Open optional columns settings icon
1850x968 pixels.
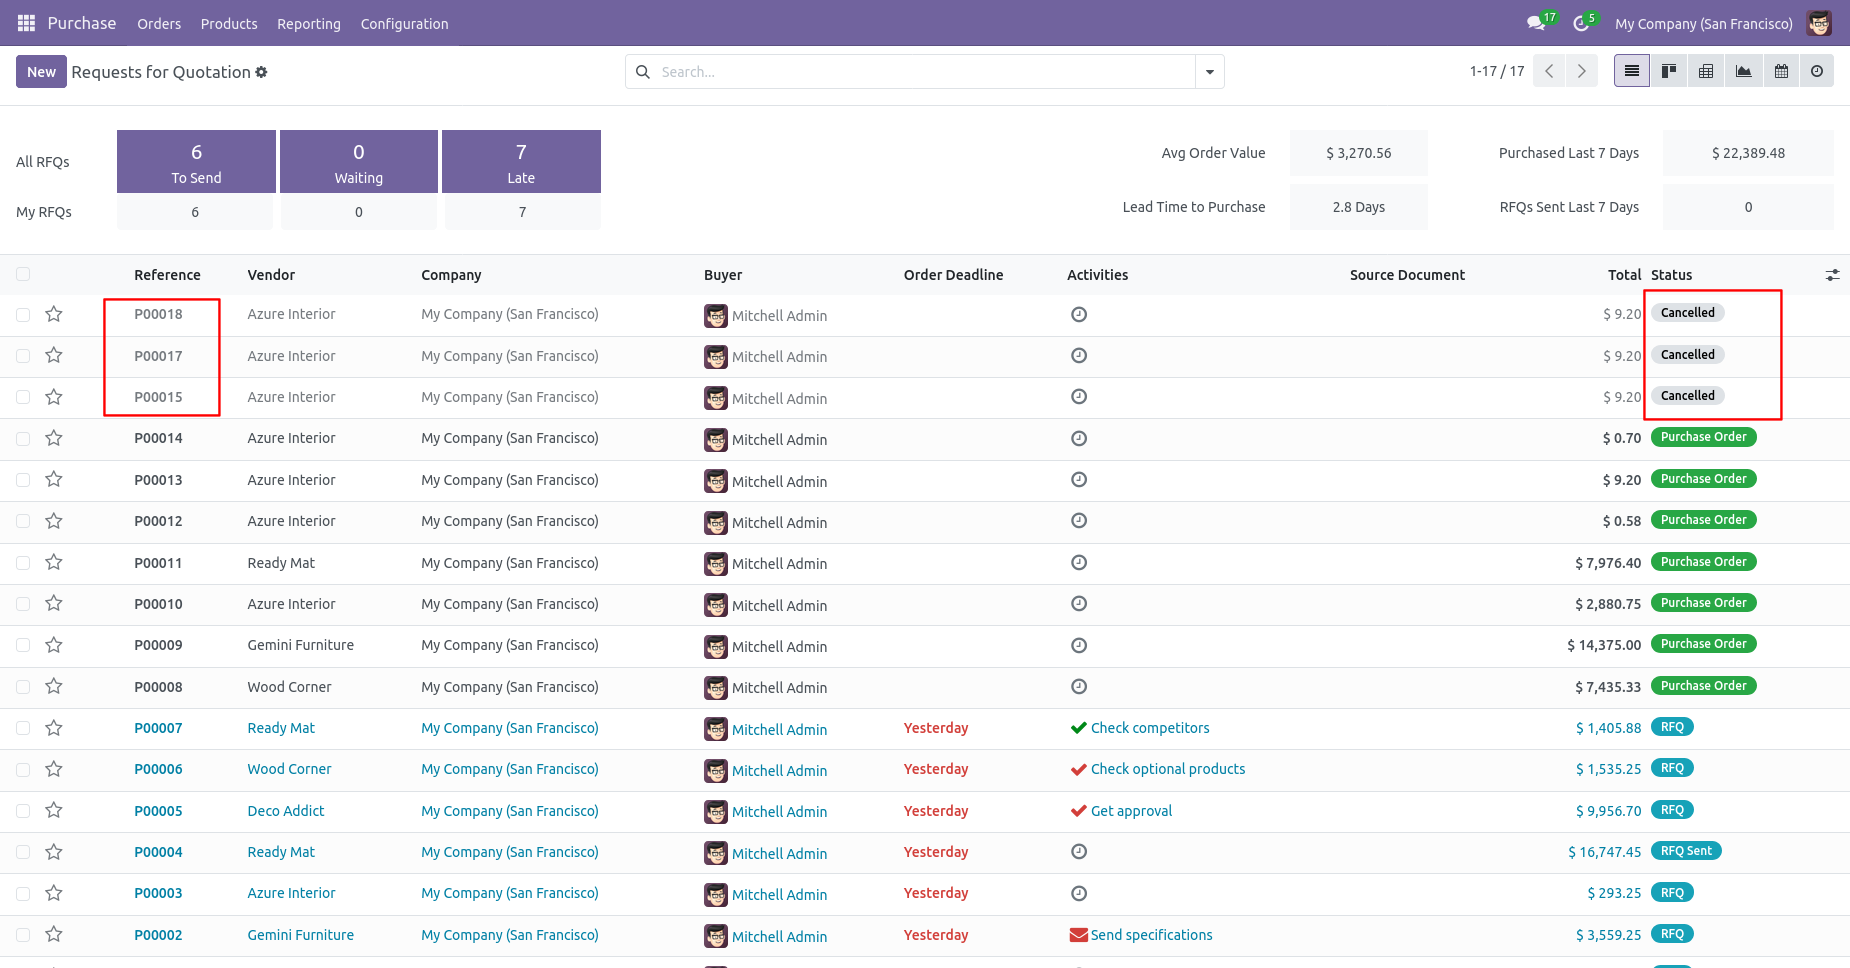point(1832,275)
